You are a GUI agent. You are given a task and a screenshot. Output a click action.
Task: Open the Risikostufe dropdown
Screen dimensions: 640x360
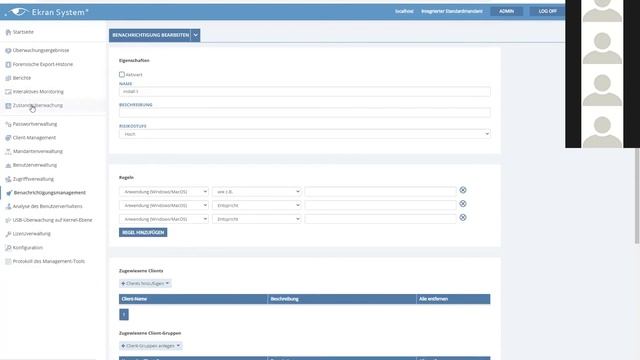point(304,134)
